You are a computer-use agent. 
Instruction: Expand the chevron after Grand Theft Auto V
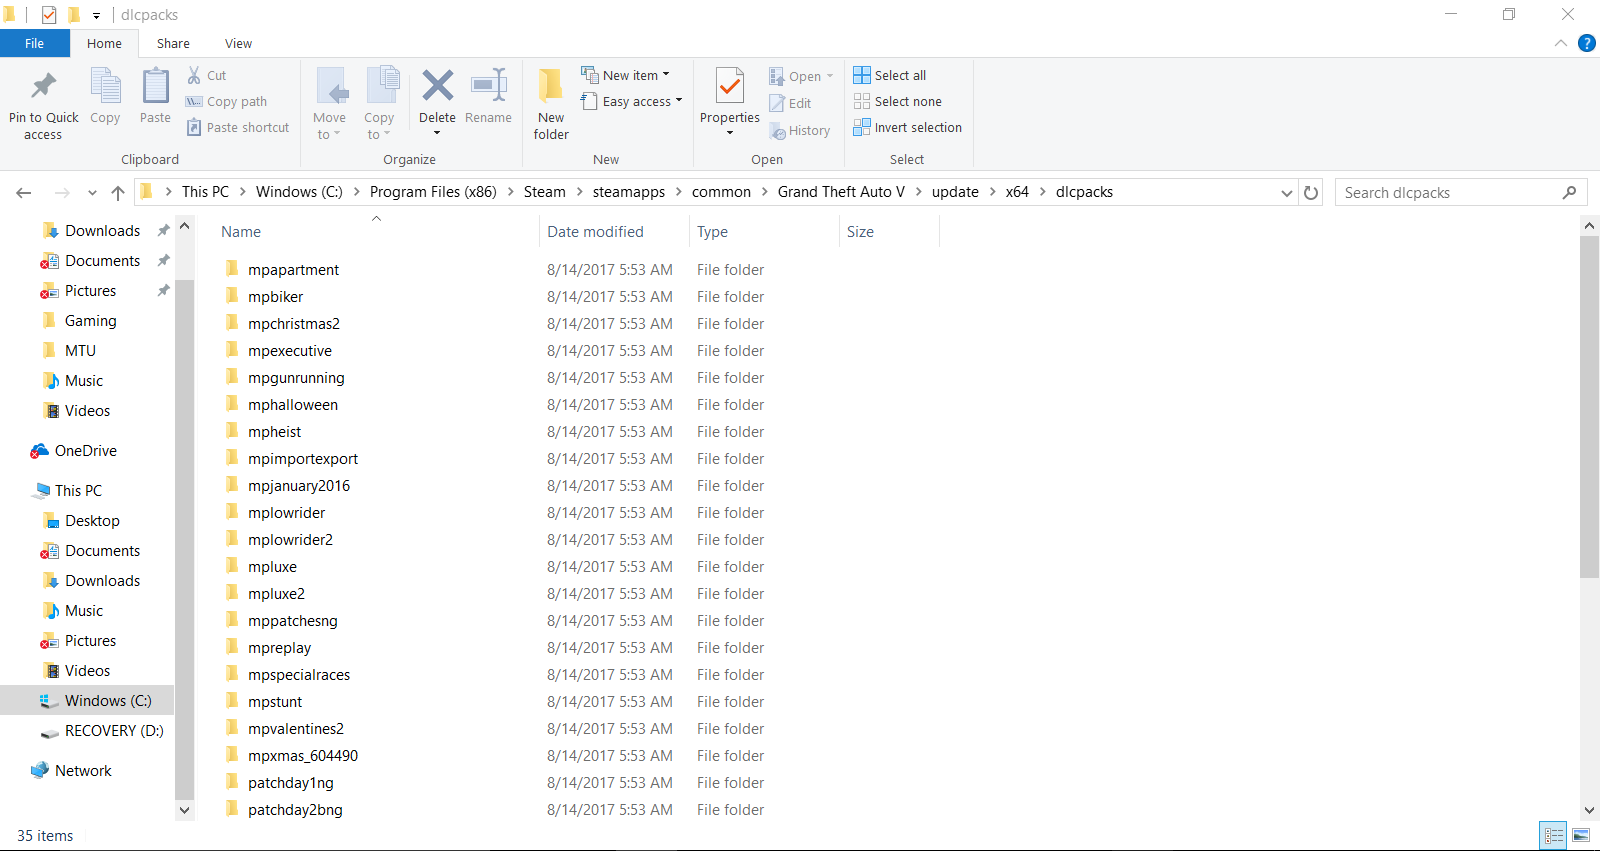[919, 192]
